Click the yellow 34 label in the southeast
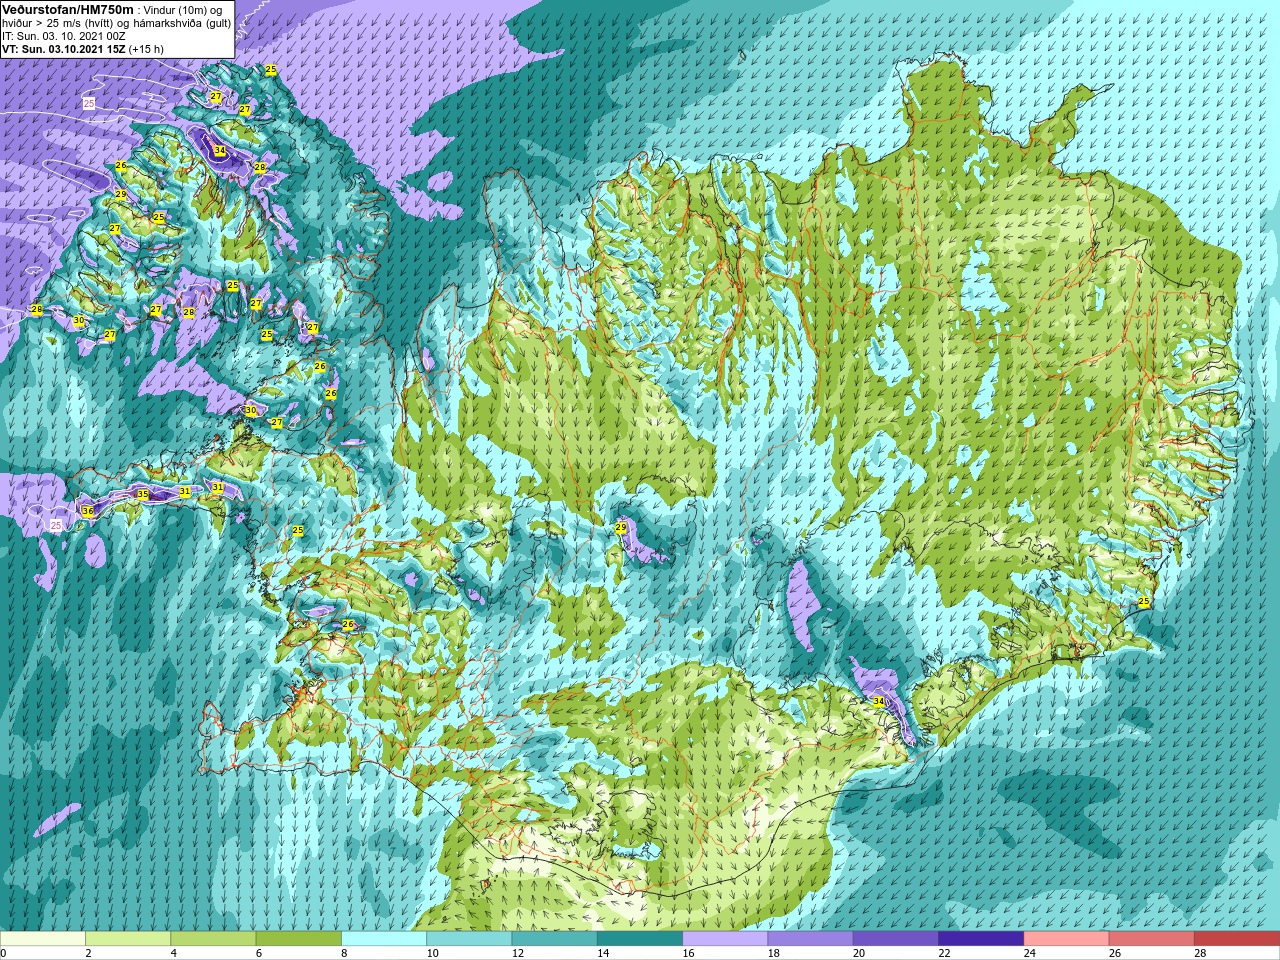 click(879, 701)
